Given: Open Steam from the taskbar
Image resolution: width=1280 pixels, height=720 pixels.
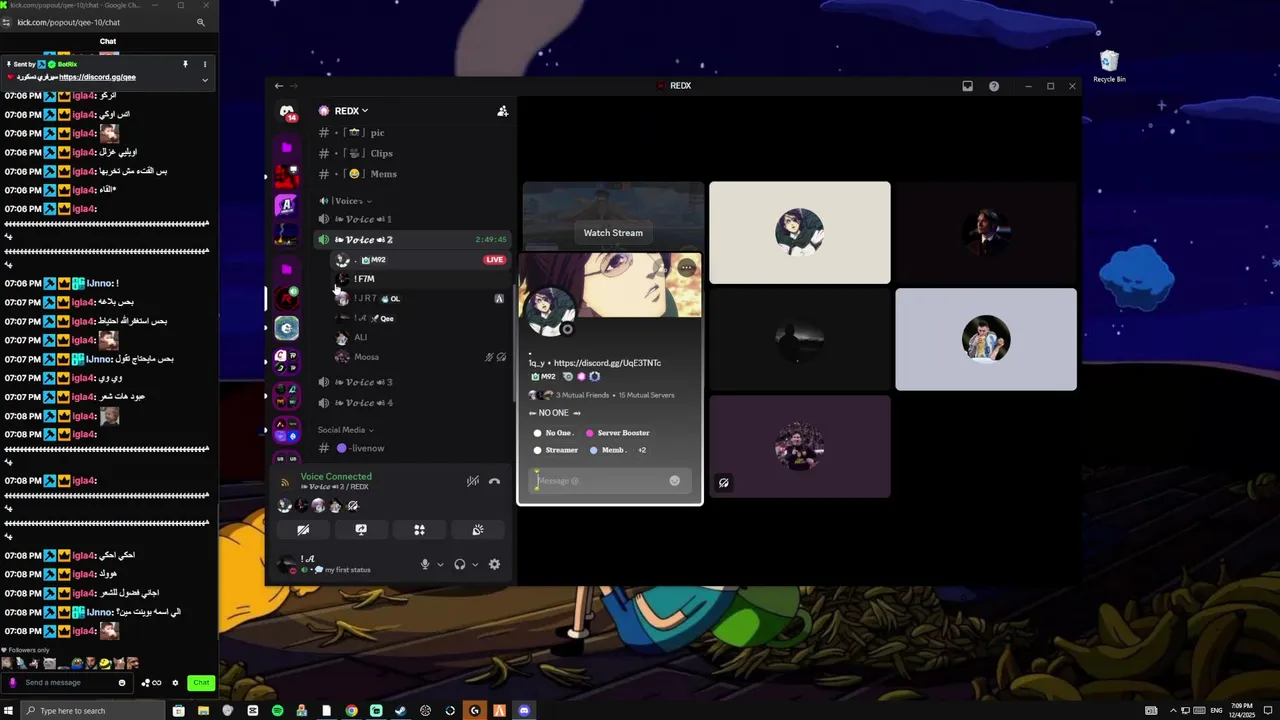Looking at the screenshot, I should (400, 711).
